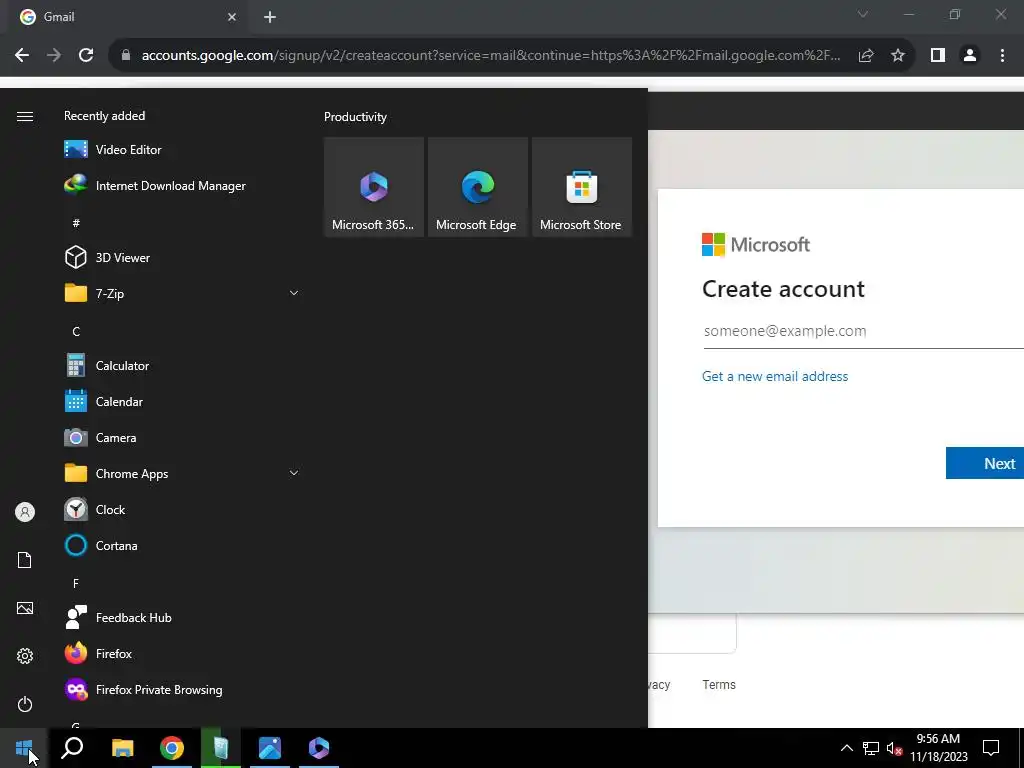Open Firefox Private Browsing
This screenshot has width=1024, height=768.
tap(183, 690)
